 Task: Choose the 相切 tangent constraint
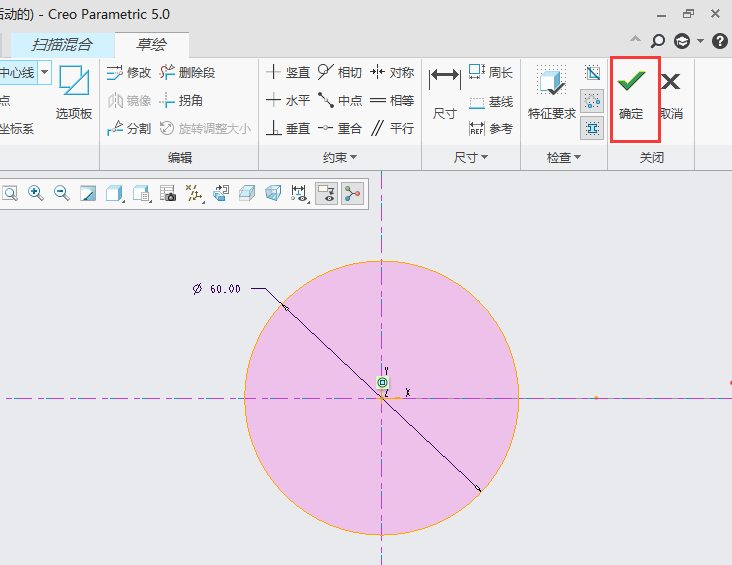[339, 73]
